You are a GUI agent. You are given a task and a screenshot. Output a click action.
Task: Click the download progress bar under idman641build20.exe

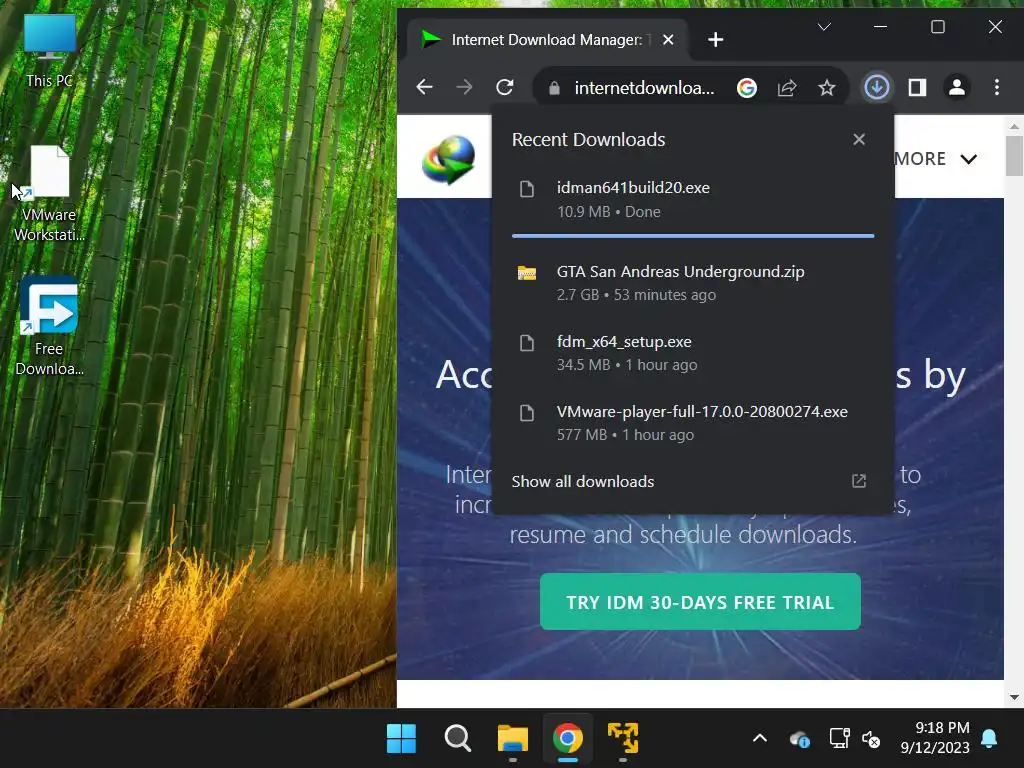tap(693, 236)
